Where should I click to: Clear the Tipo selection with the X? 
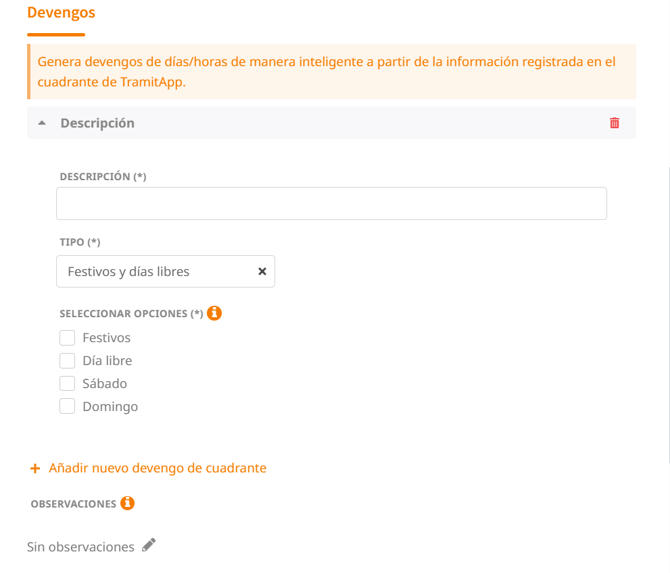tap(262, 271)
